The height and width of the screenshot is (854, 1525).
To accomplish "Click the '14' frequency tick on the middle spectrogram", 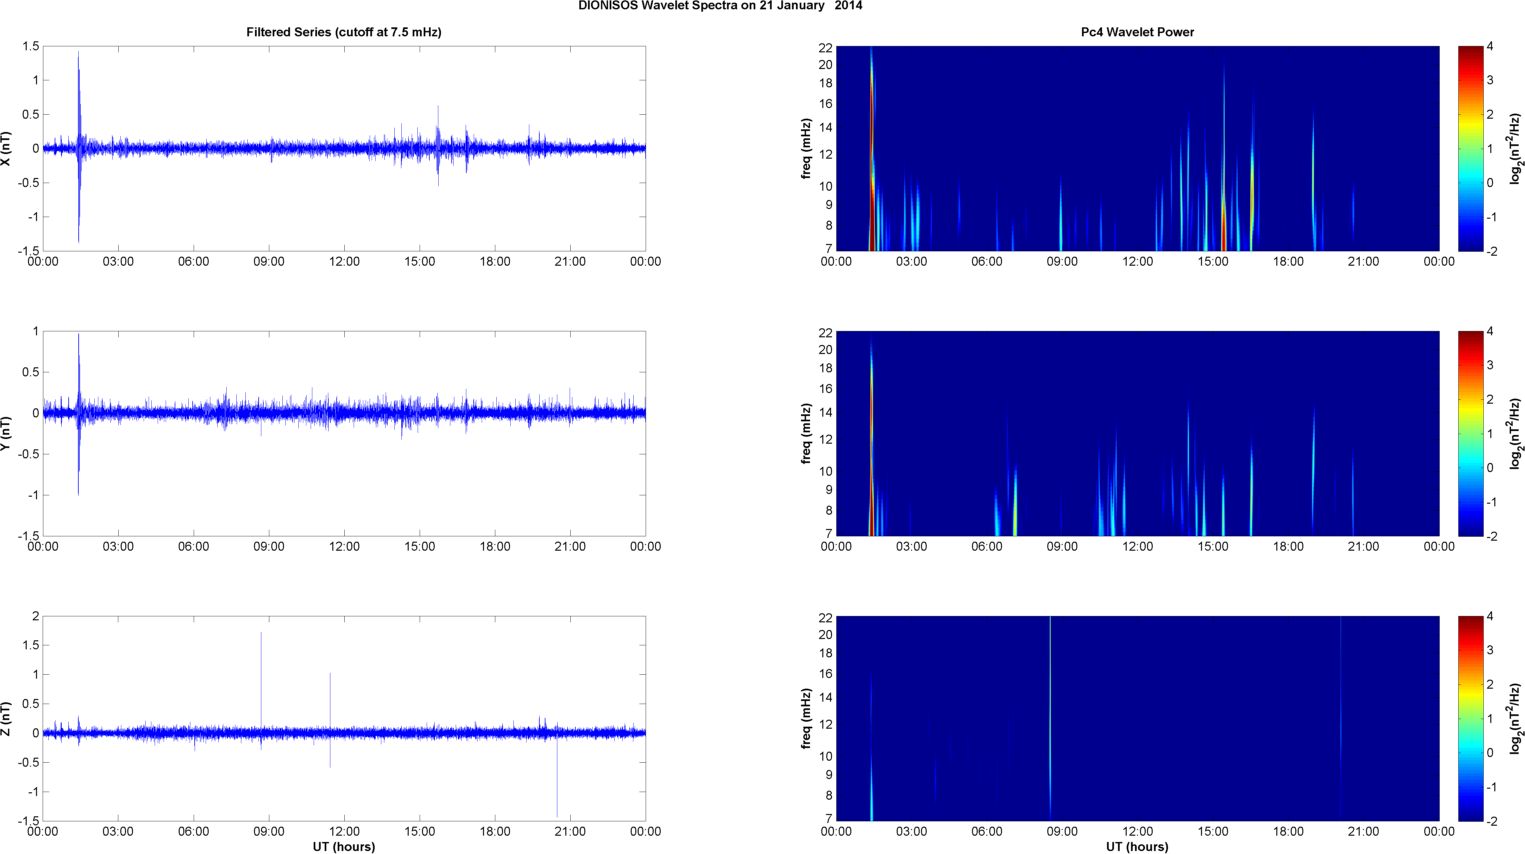I will coord(825,412).
